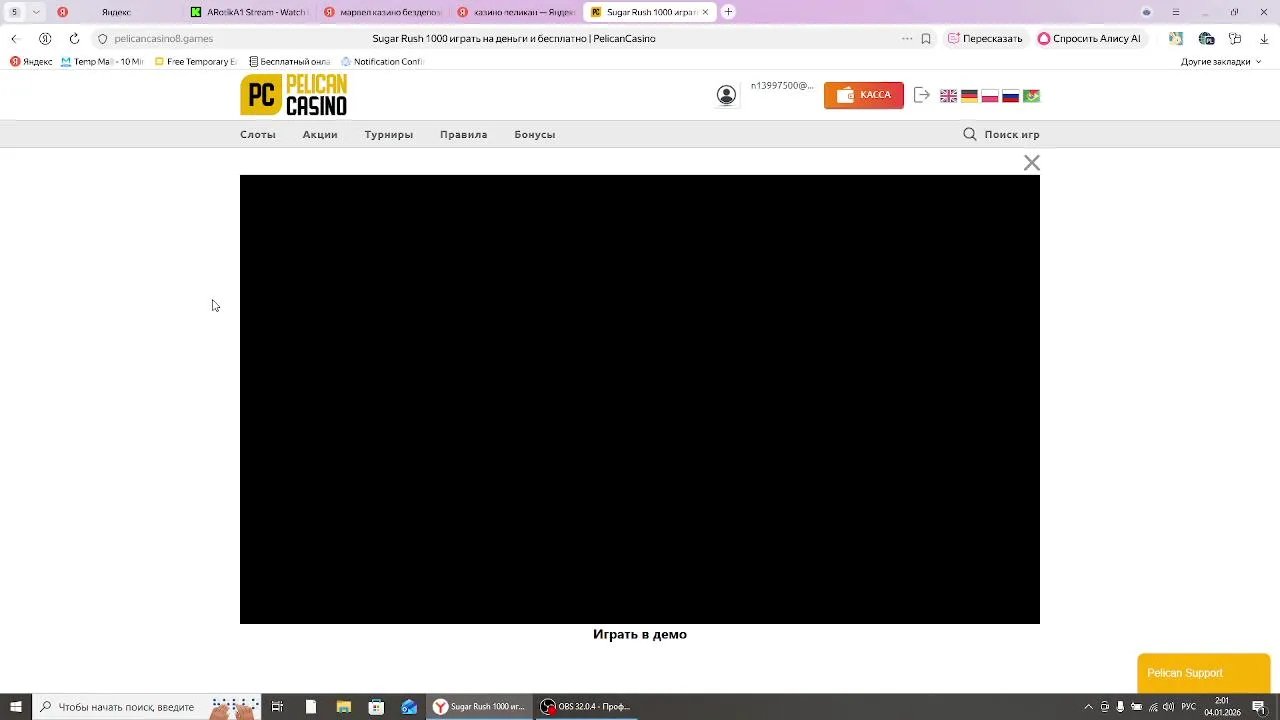
Task: Open the three-dots page menu in the address bar
Action: point(907,38)
